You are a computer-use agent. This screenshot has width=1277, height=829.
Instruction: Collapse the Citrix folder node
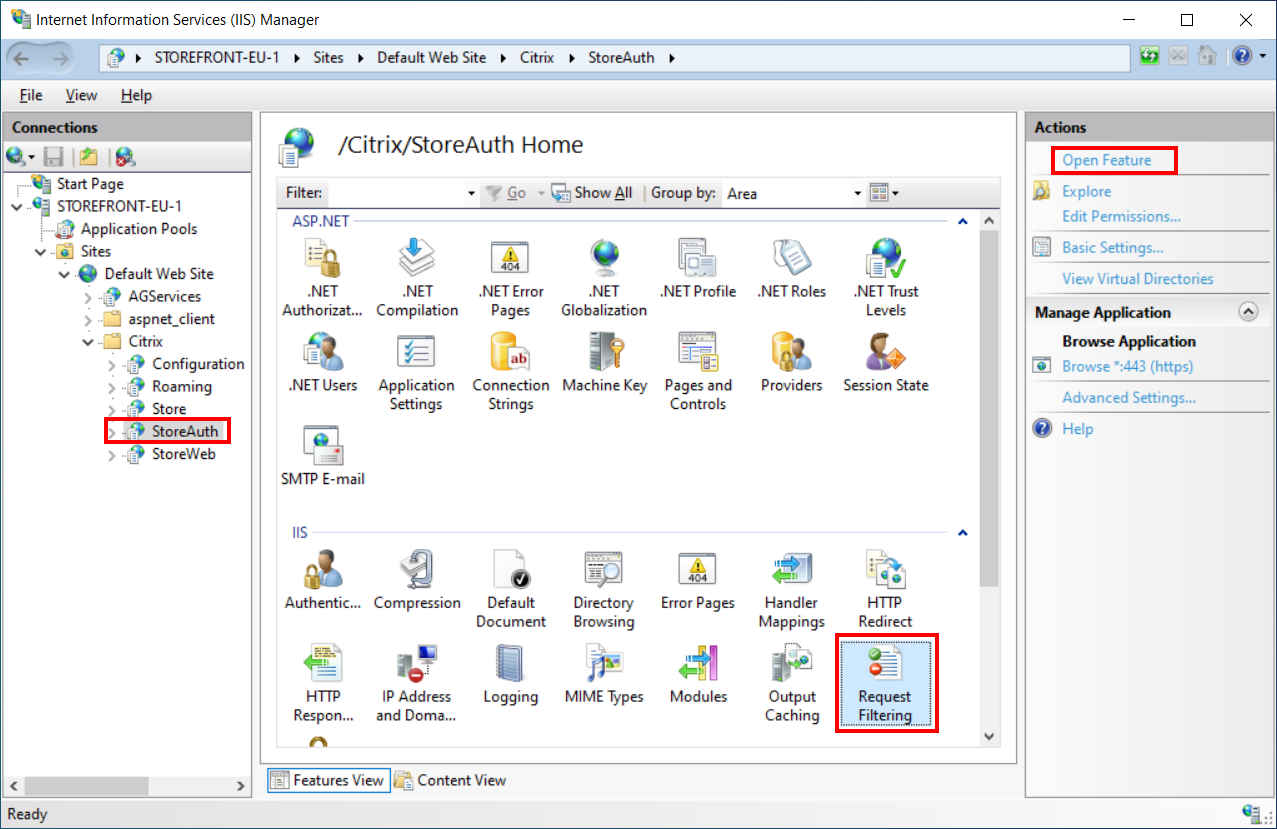pos(88,342)
